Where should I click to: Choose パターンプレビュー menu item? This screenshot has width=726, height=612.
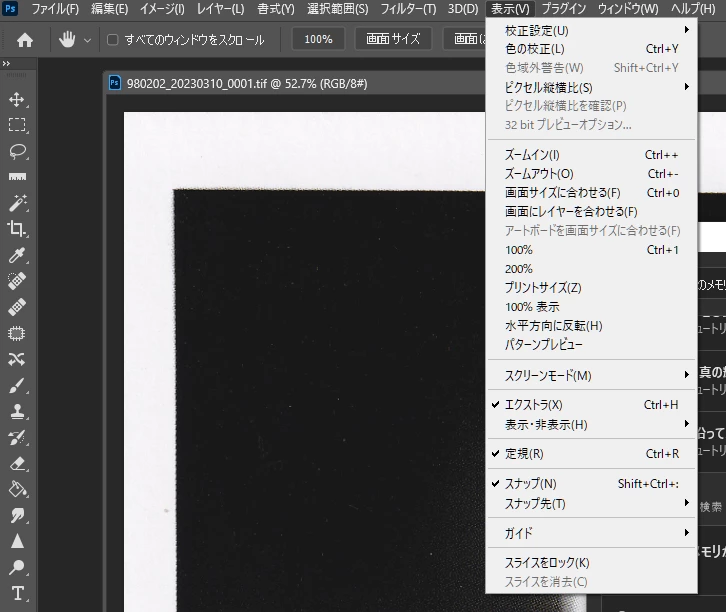click(x=591, y=344)
